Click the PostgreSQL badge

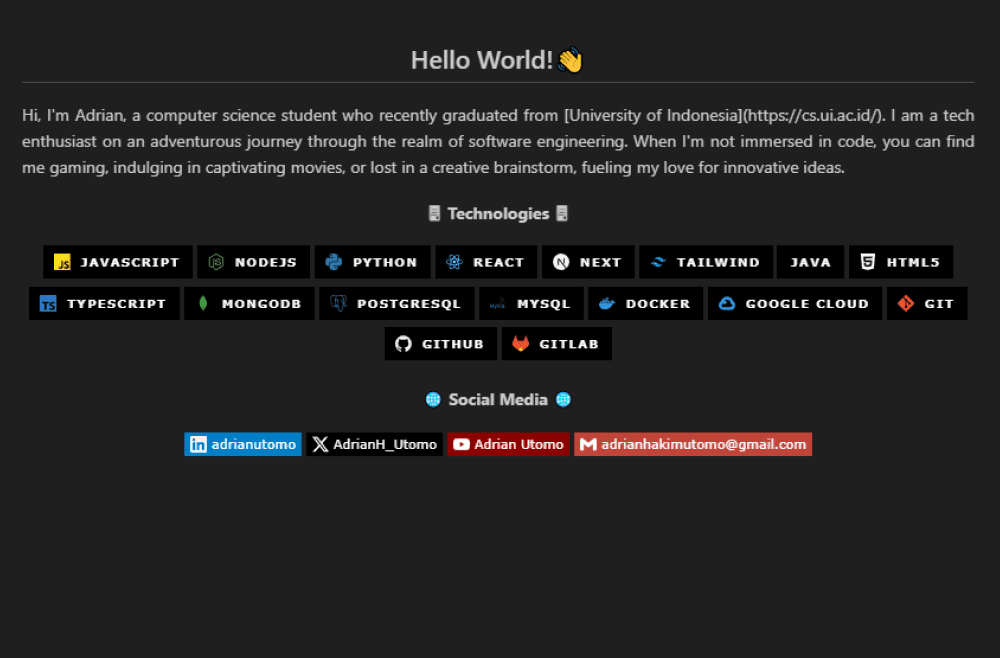point(396,304)
